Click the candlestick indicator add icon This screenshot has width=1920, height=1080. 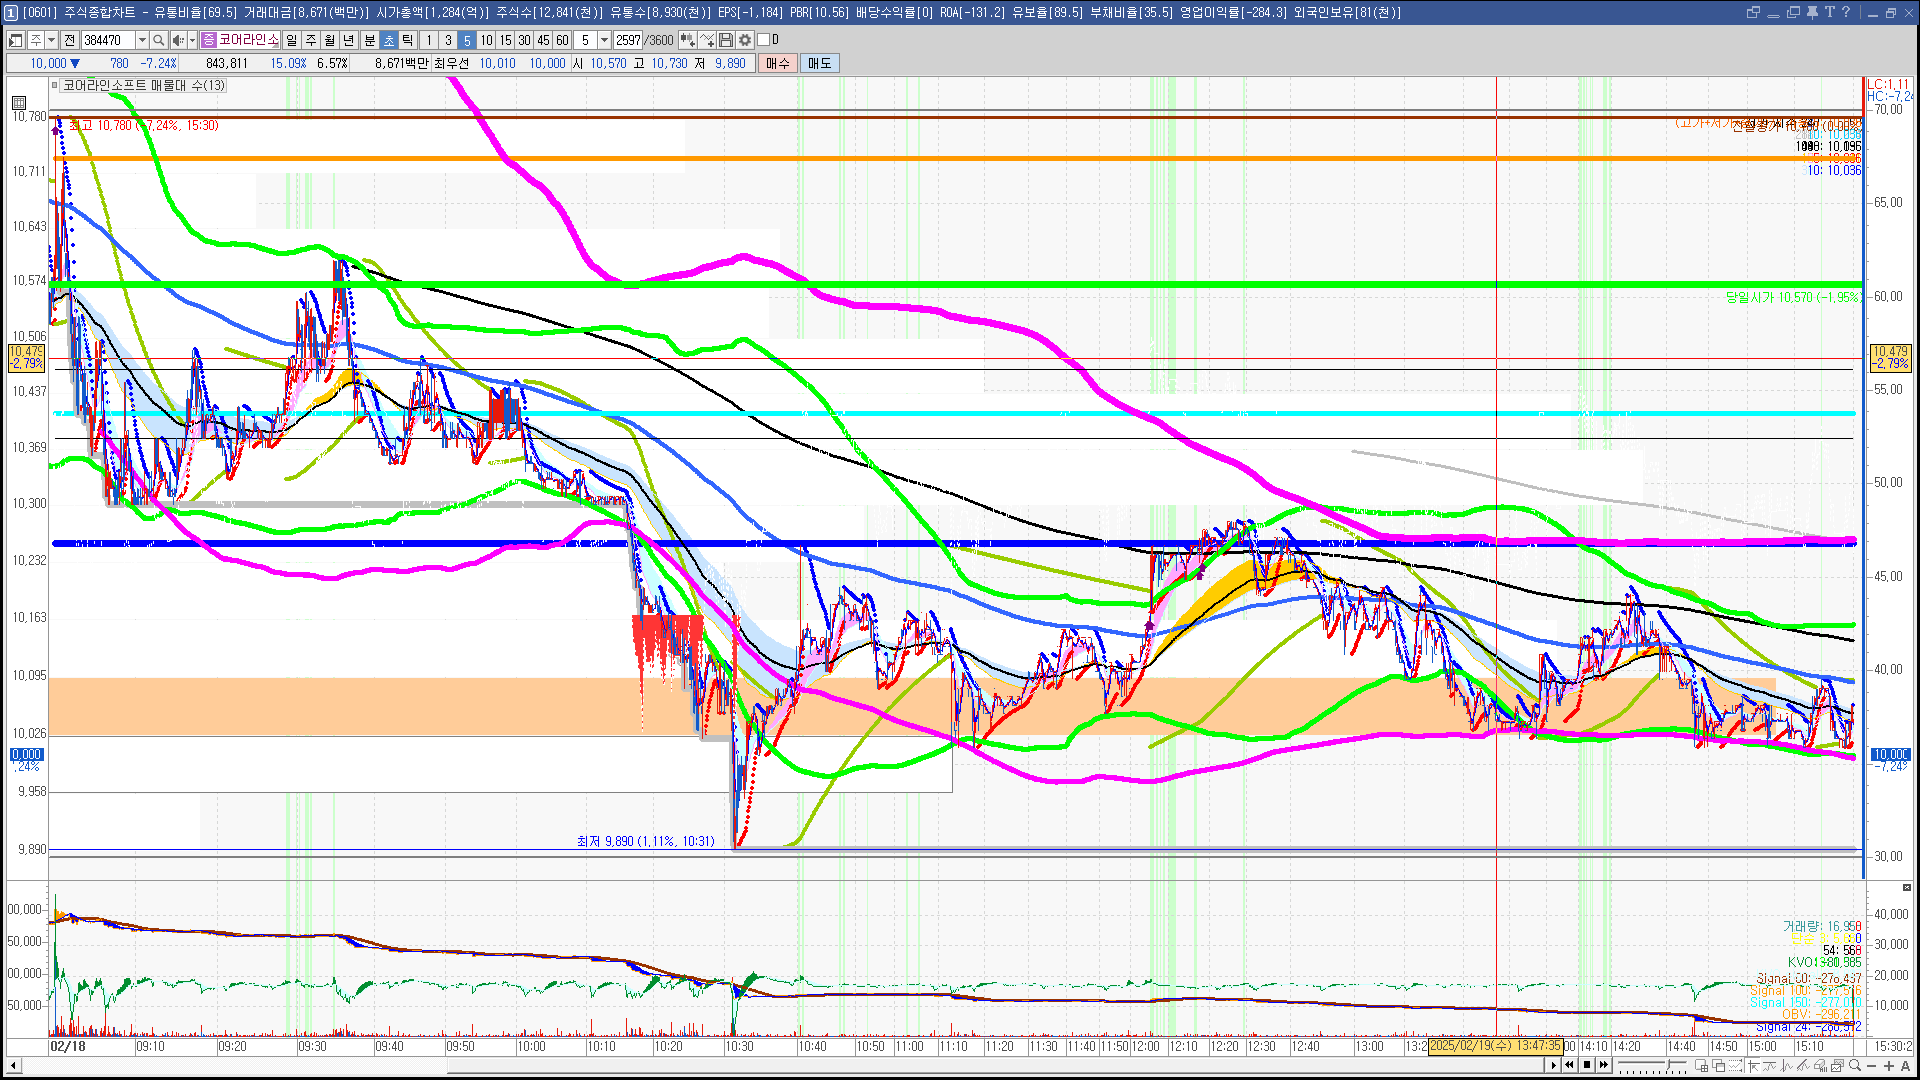tap(688, 40)
